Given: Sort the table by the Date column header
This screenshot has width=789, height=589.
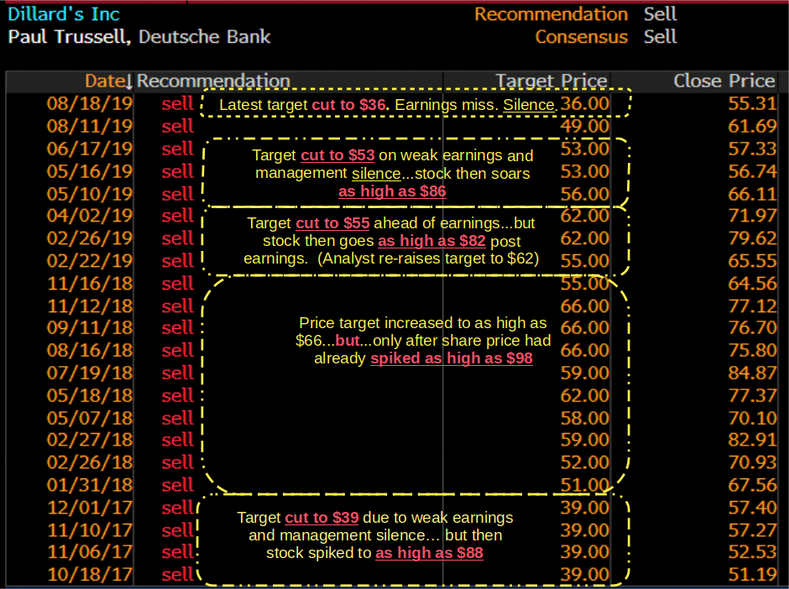Looking at the screenshot, I should 108,81.
